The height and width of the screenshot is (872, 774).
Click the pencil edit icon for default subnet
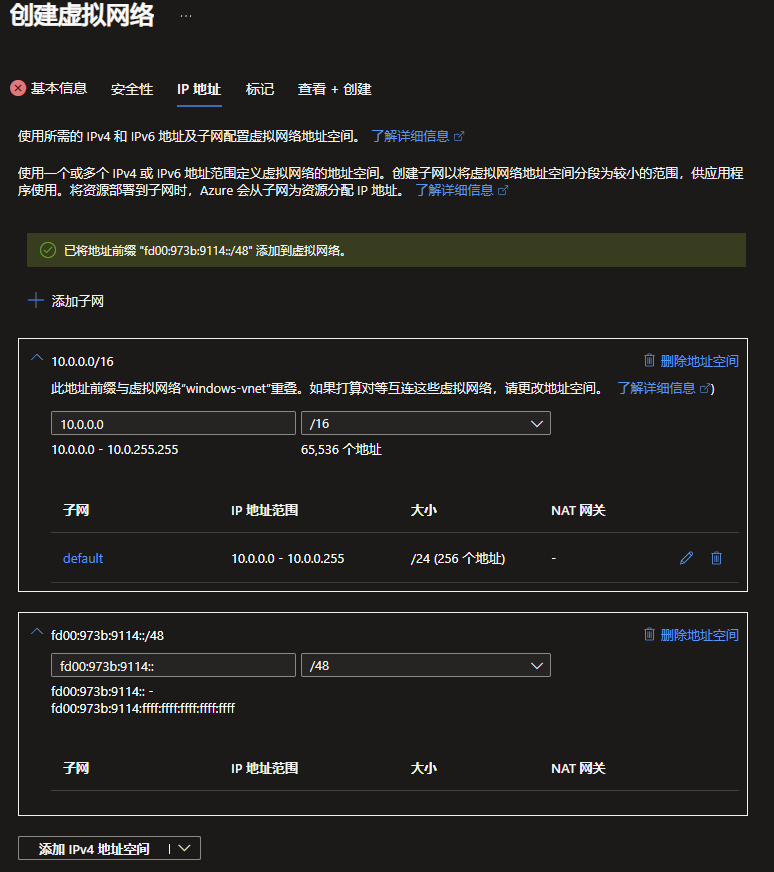click(x=686, y=558)
